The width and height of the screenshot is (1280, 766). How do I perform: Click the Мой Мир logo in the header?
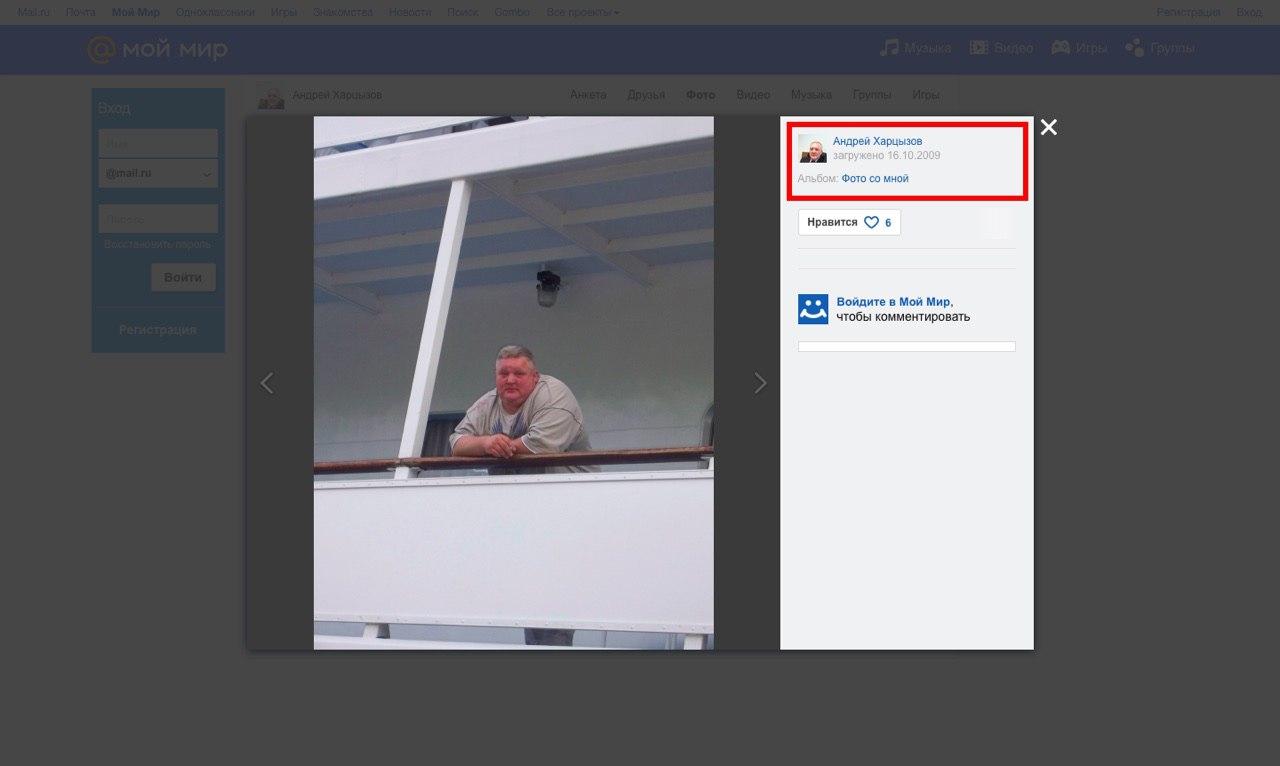point(157,49)
